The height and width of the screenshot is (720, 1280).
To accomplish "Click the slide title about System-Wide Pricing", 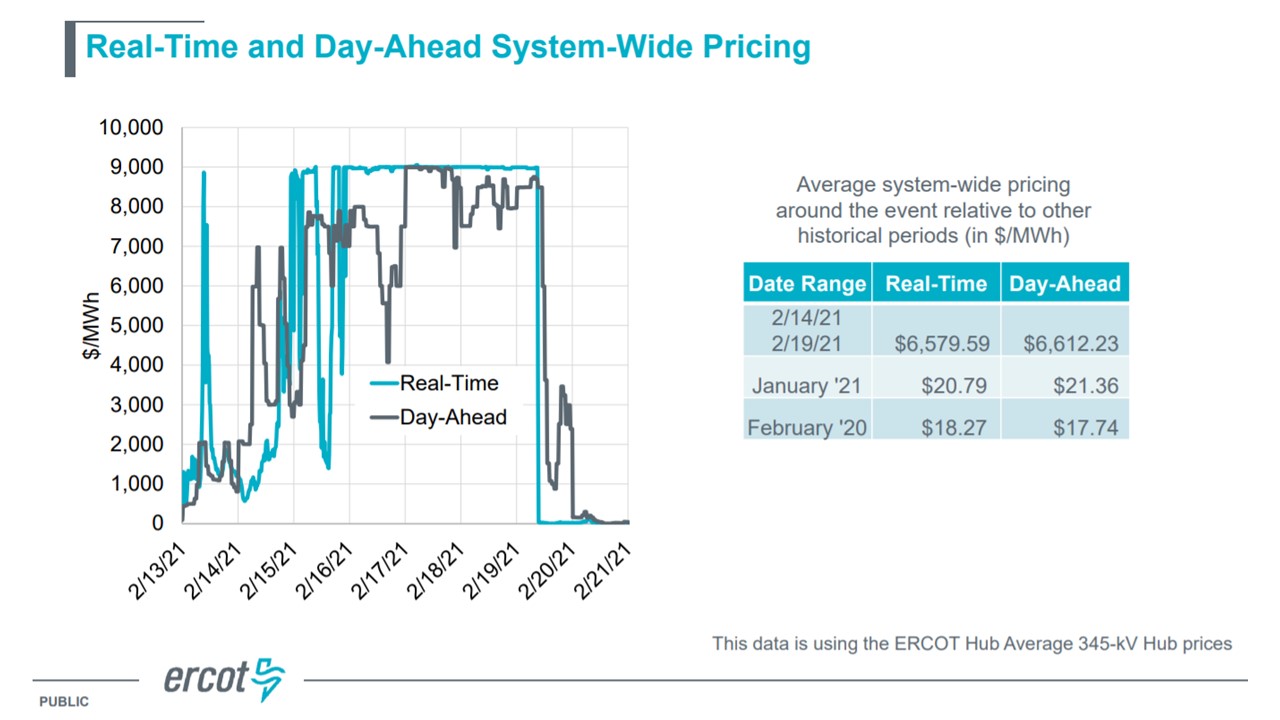I will pyautogui.click(x=447, y=47).
